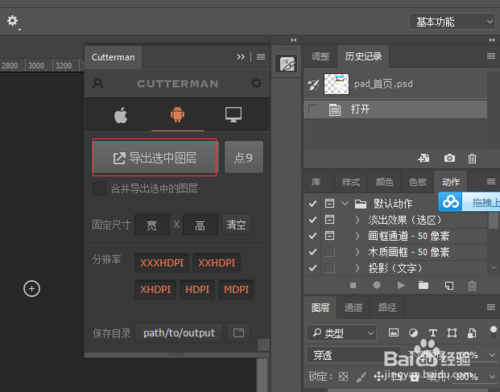Filter layers by adjustment layer icon
Screen dimensions: 500x392
[413, 333]
